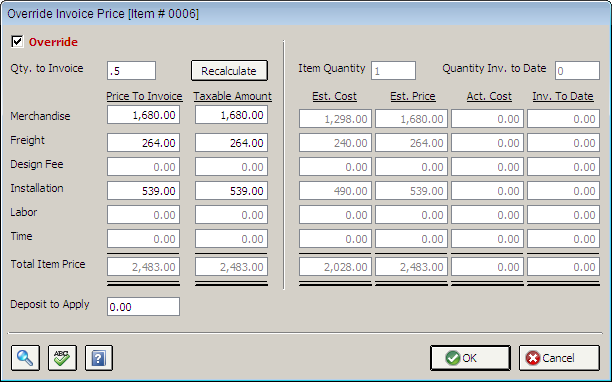Click Time Price To Invoice field
This screenshot has width=612, height=382.
[143, 238]
